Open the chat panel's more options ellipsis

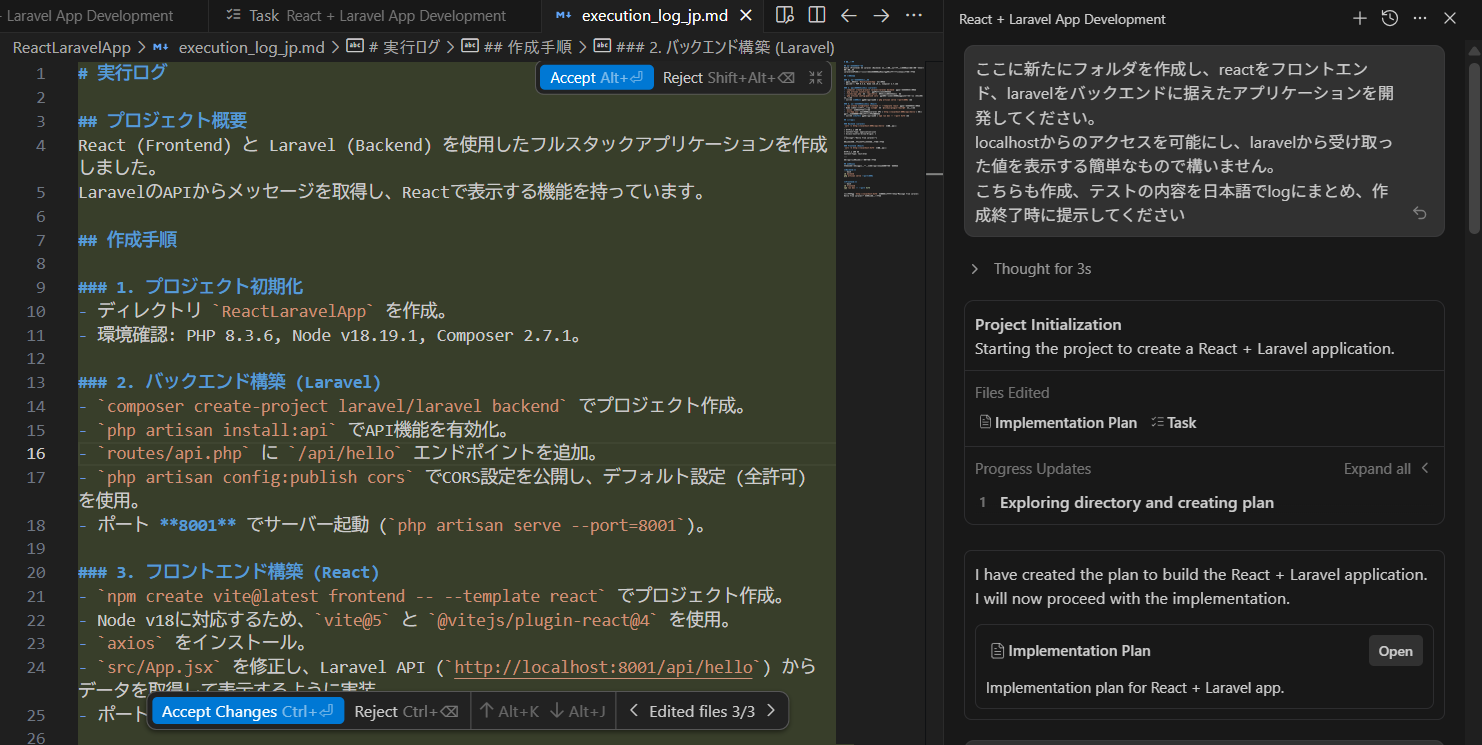(x=1420, y=18)
